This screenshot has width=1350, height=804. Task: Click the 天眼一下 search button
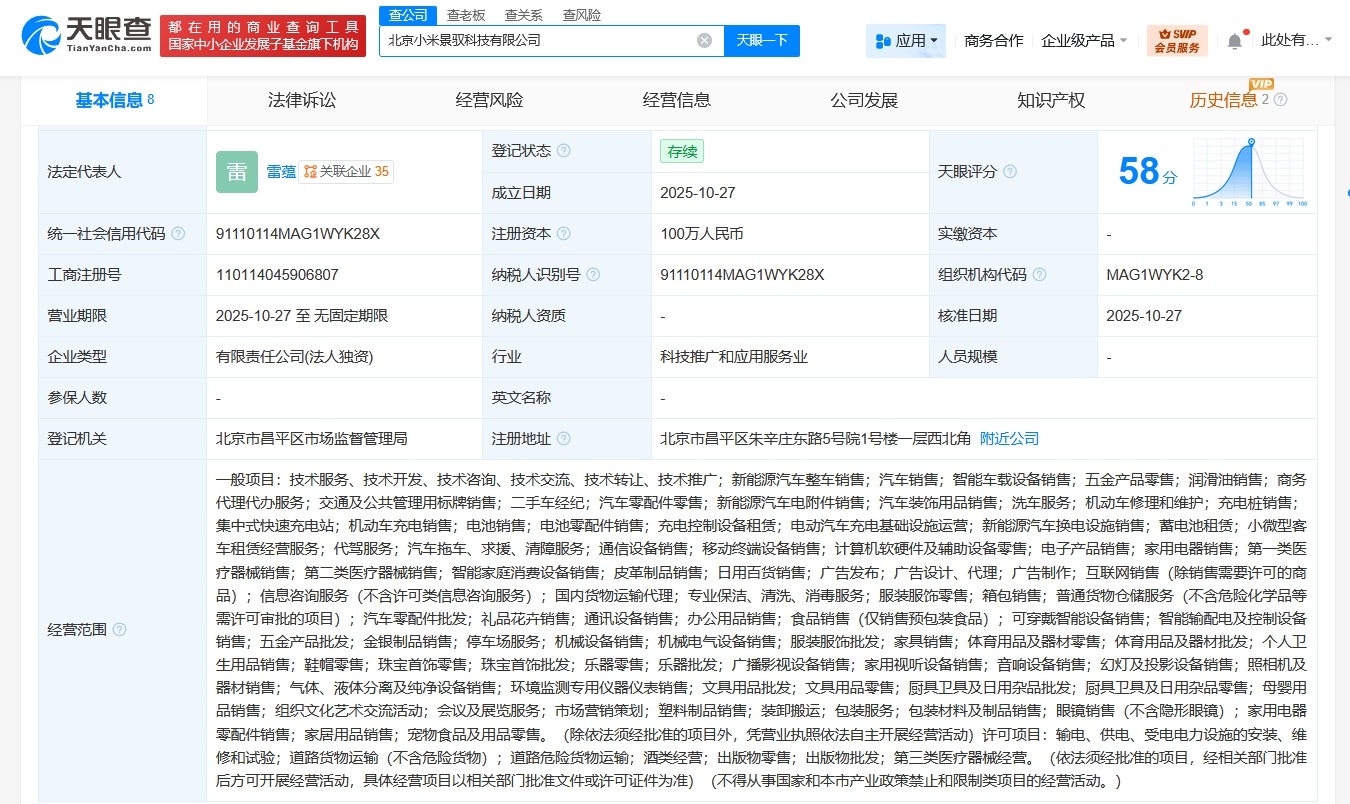pos(761,40)
